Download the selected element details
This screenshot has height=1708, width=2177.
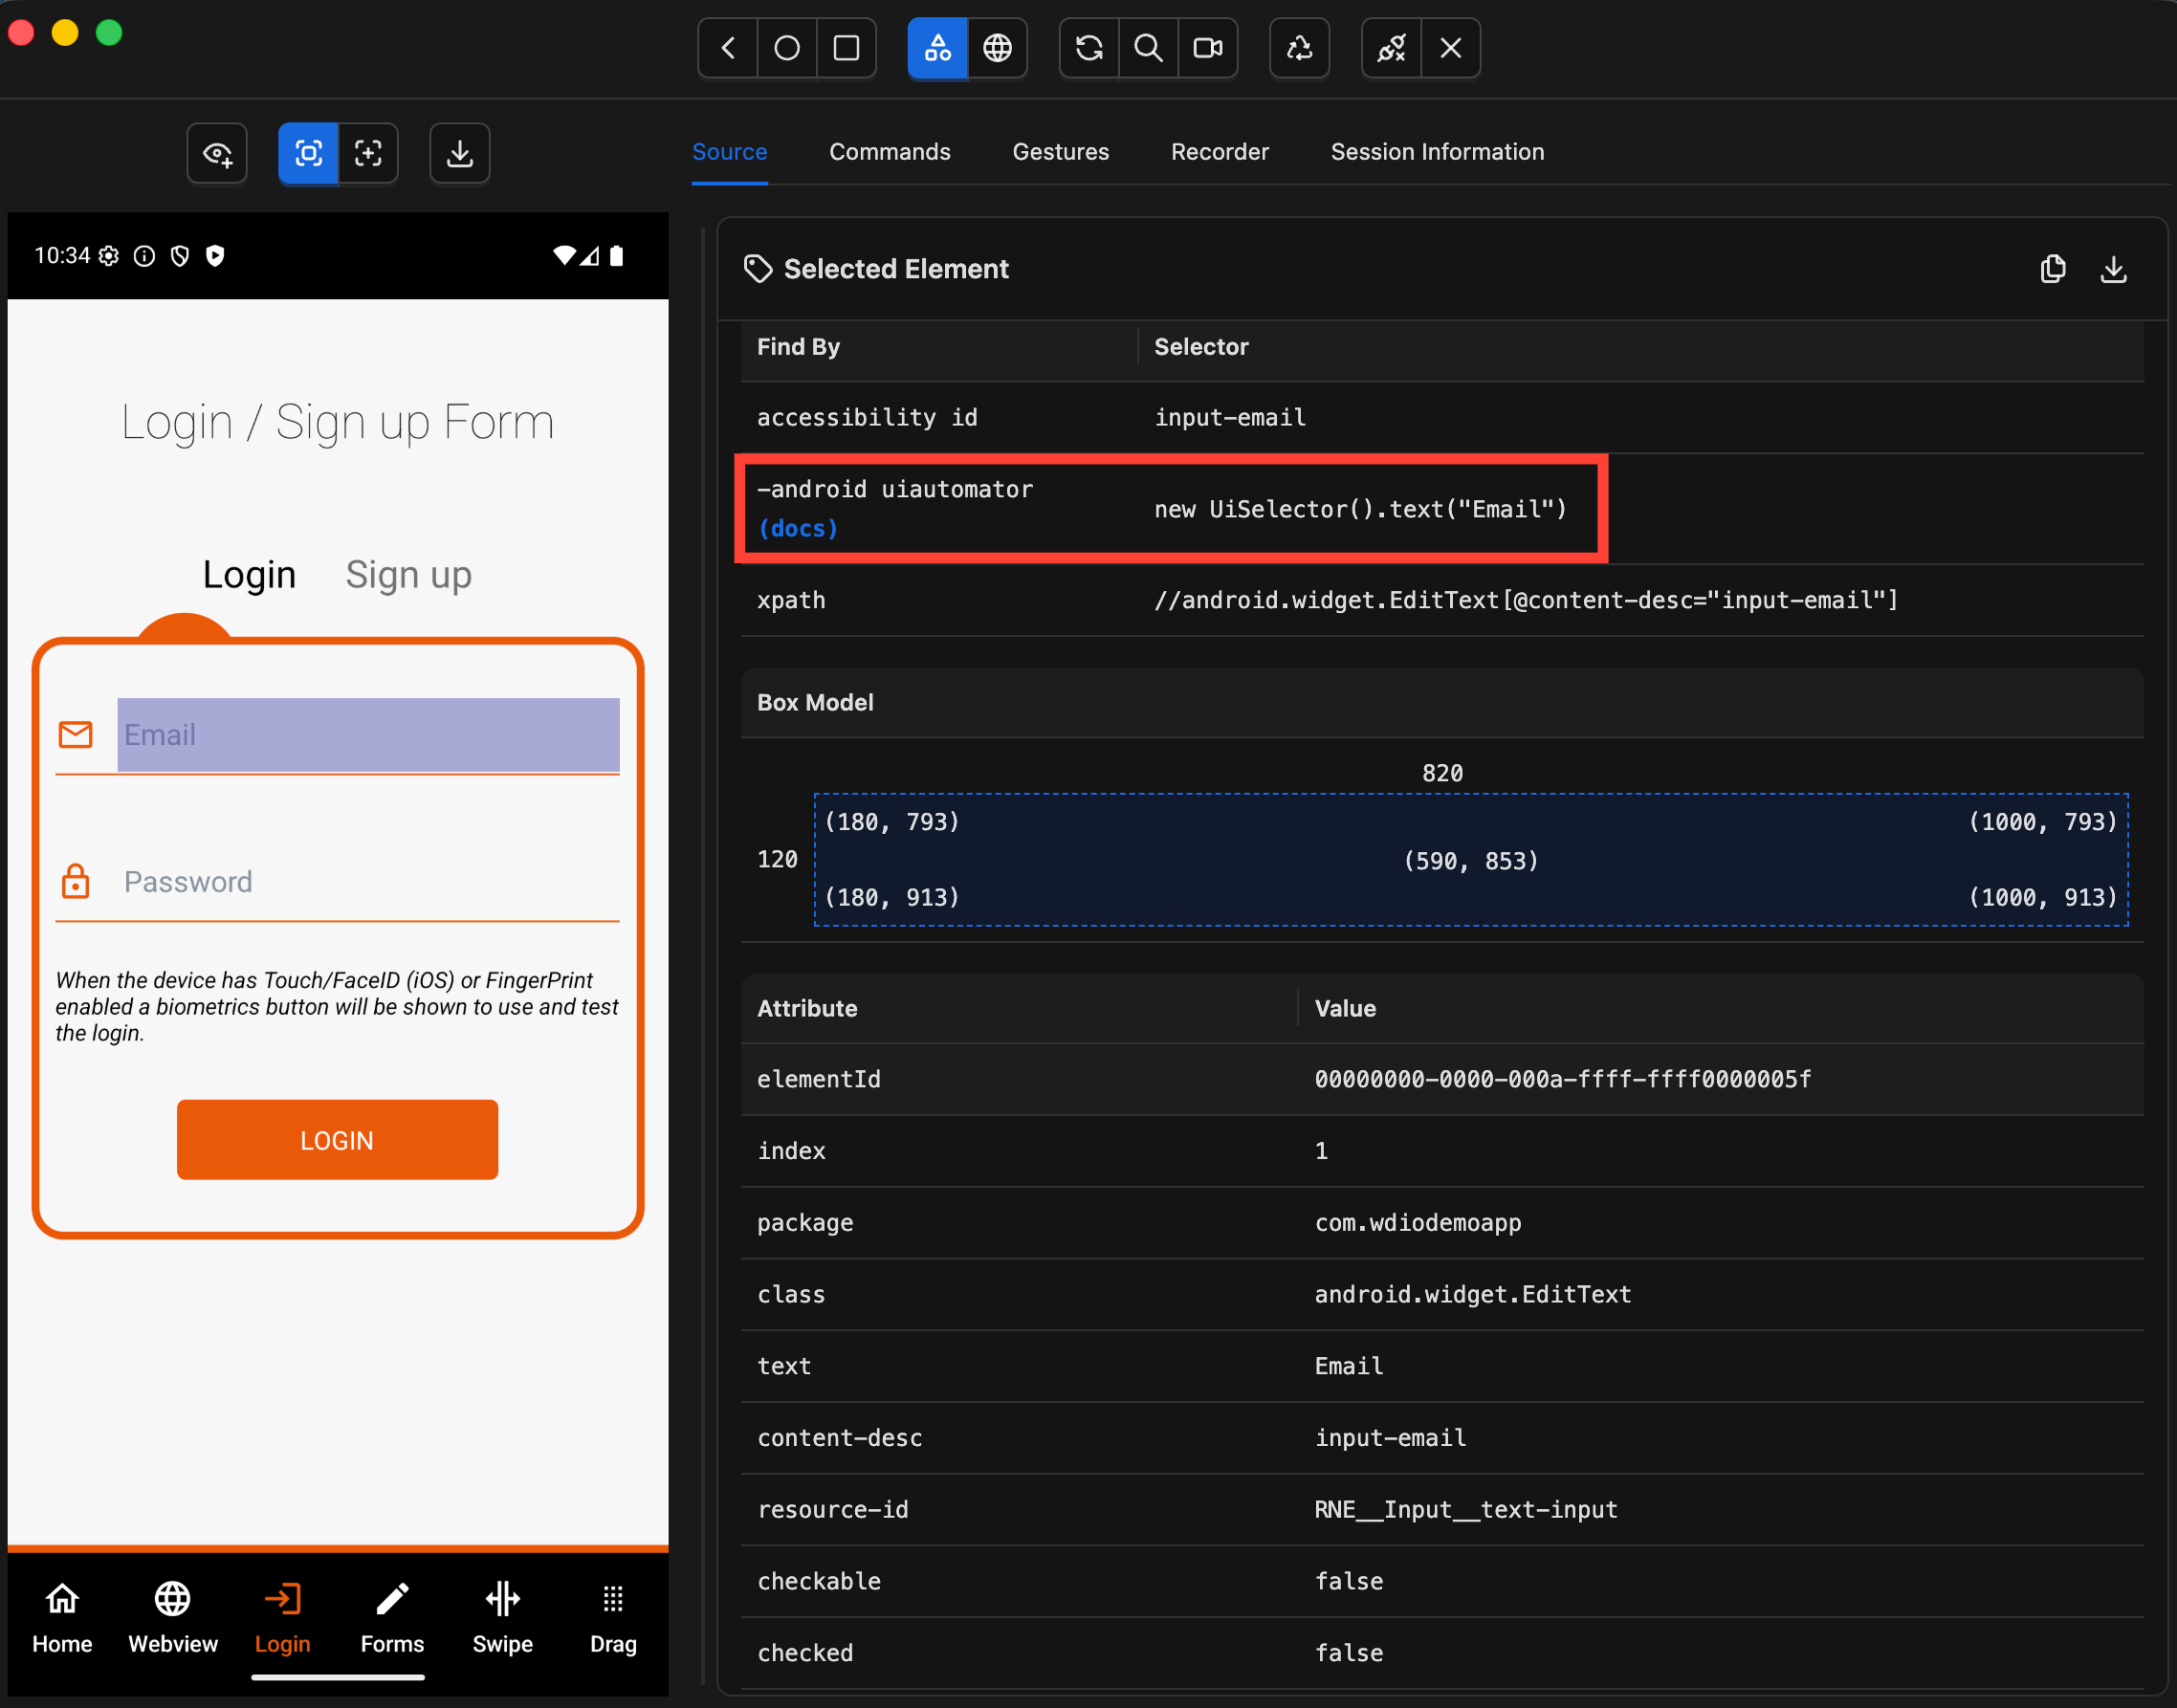point(2112,269)
